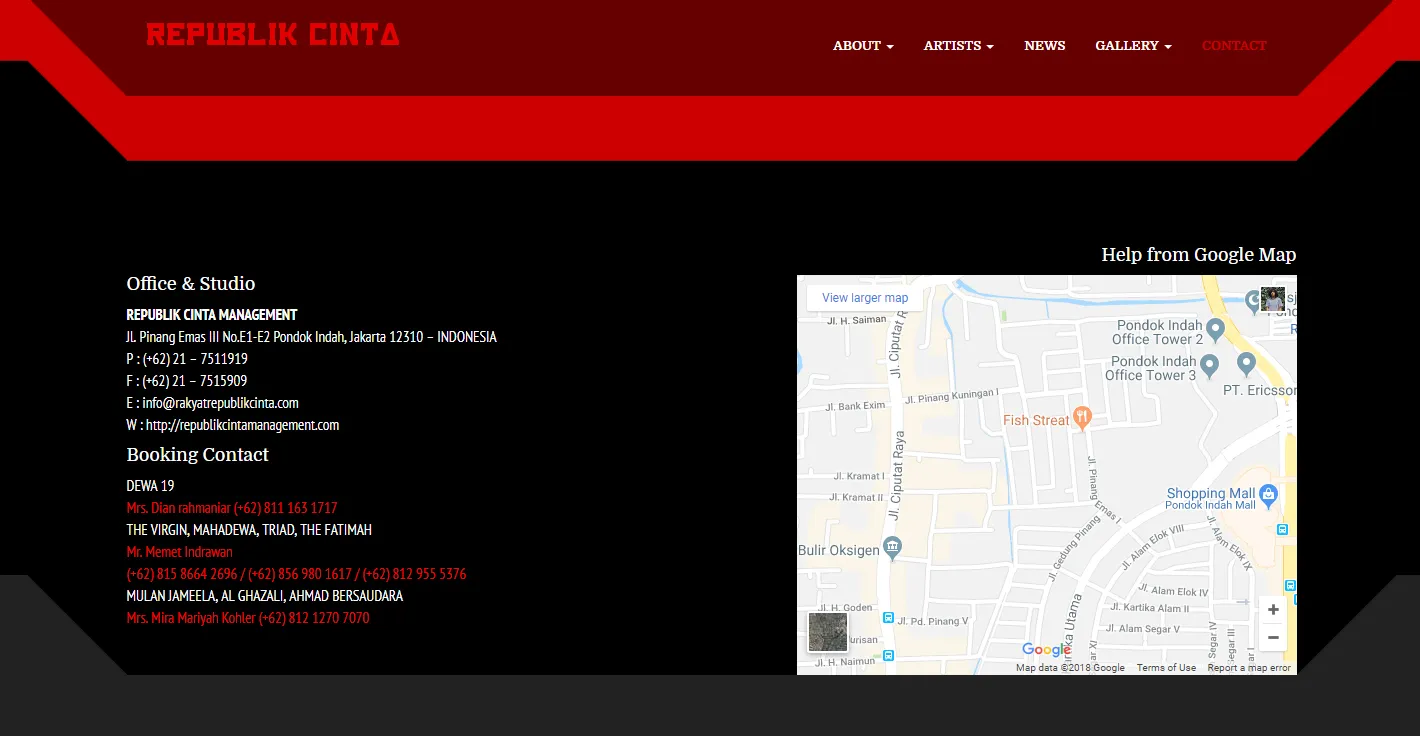Expand the ARTISTS dropdown menu
This screenshot has height=736, width=1420.
coord(958,46)
